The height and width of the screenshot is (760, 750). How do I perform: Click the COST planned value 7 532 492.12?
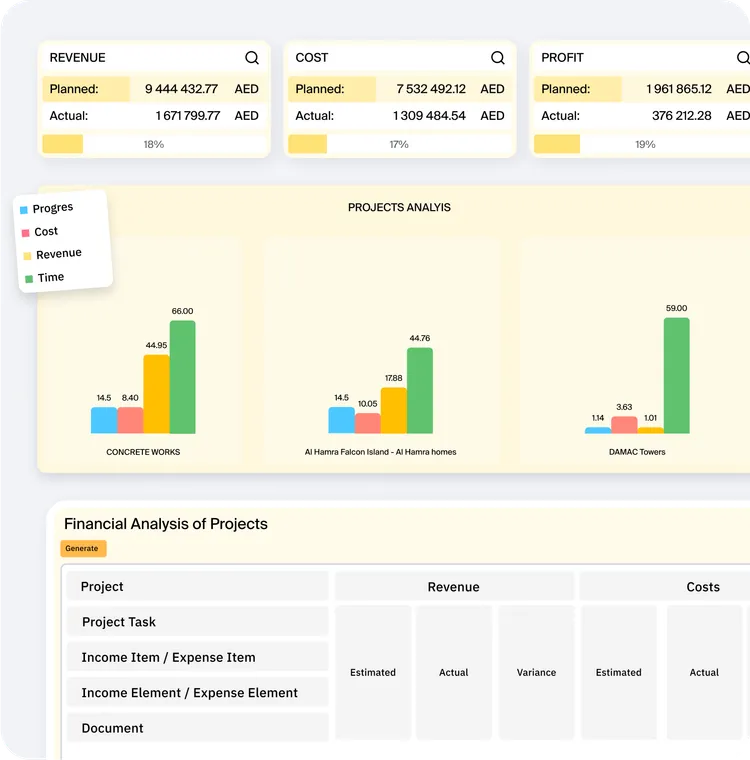[431, 89]
